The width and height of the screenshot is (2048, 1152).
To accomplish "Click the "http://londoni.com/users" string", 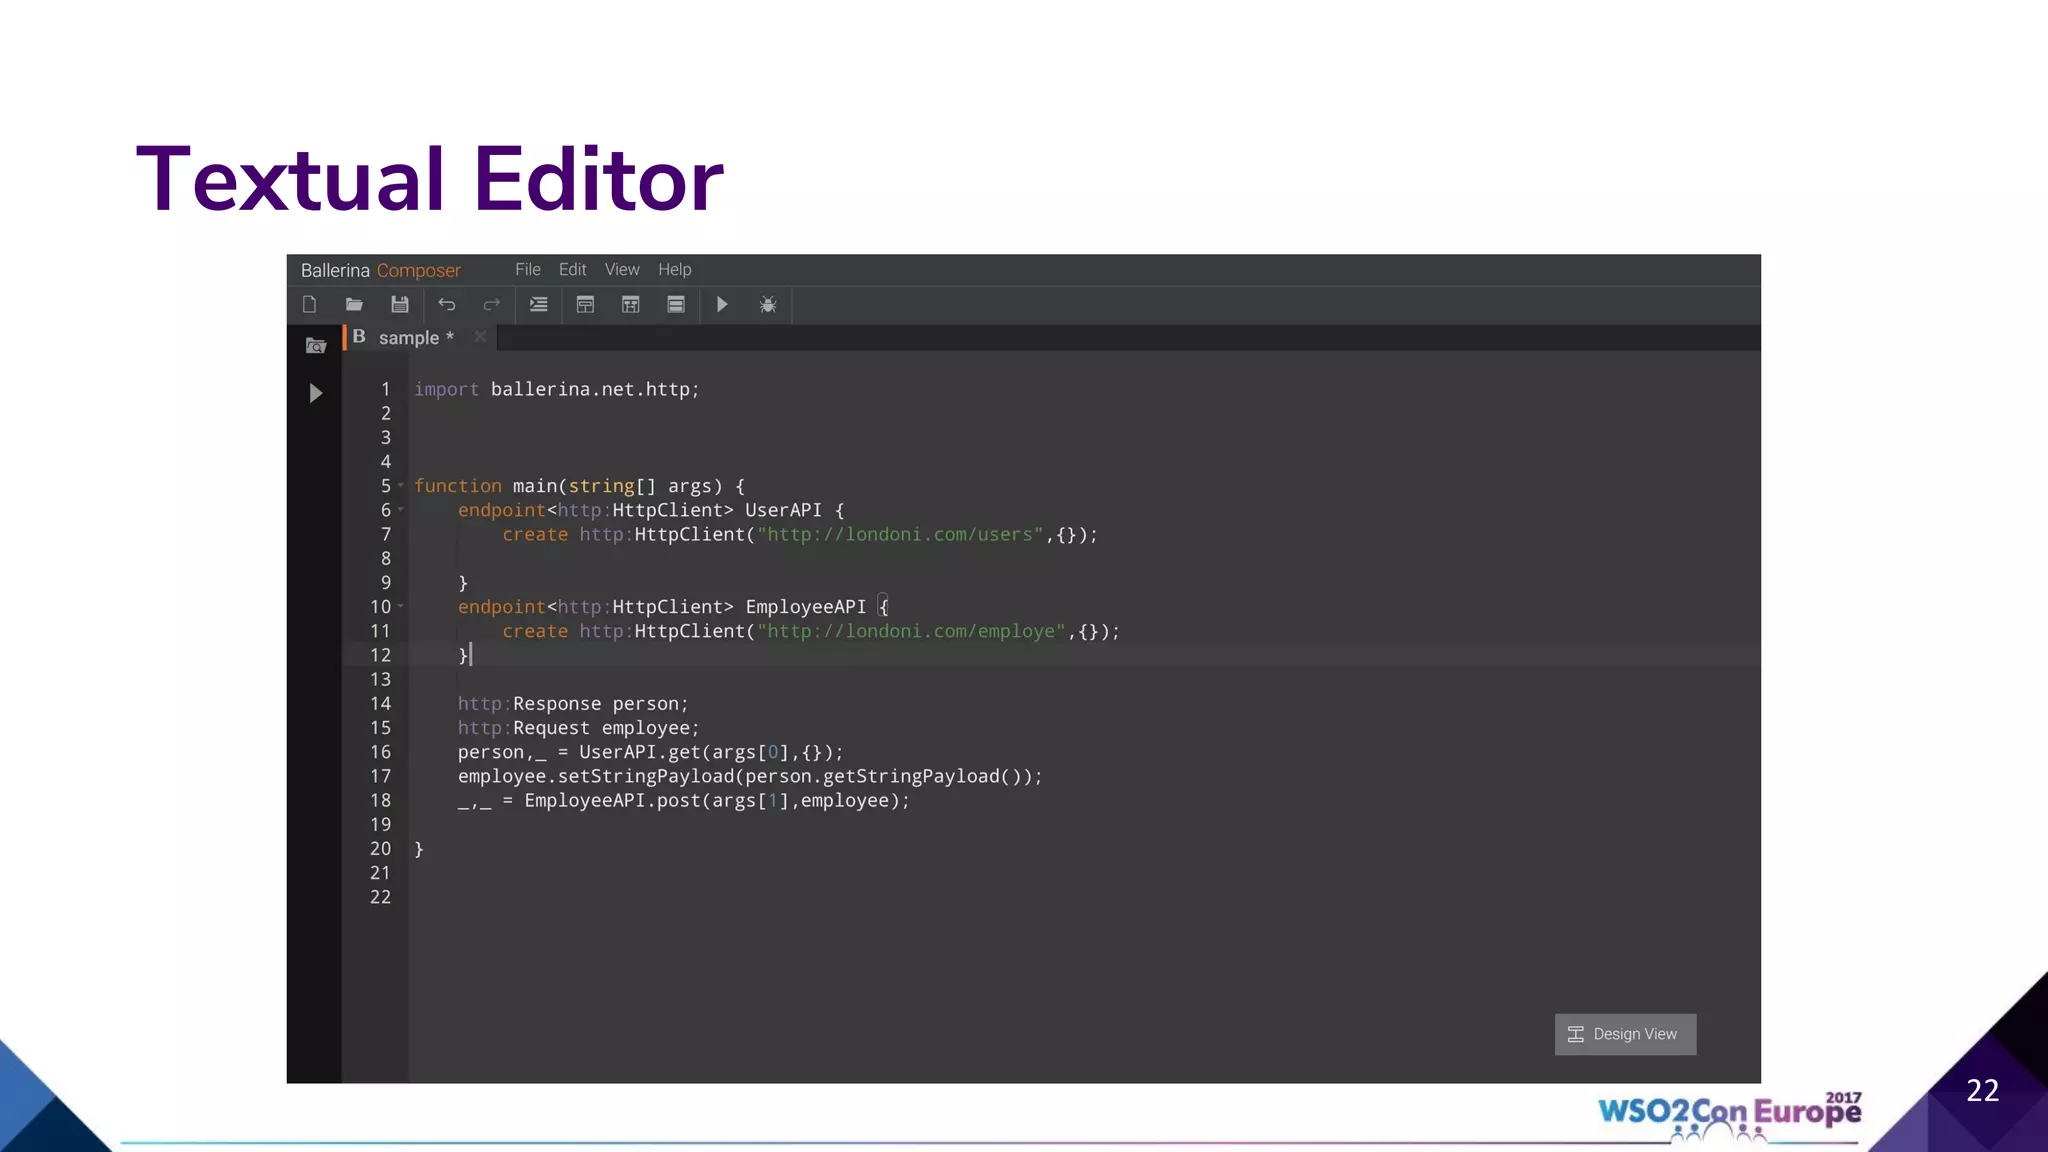I will tap(900, 535).
